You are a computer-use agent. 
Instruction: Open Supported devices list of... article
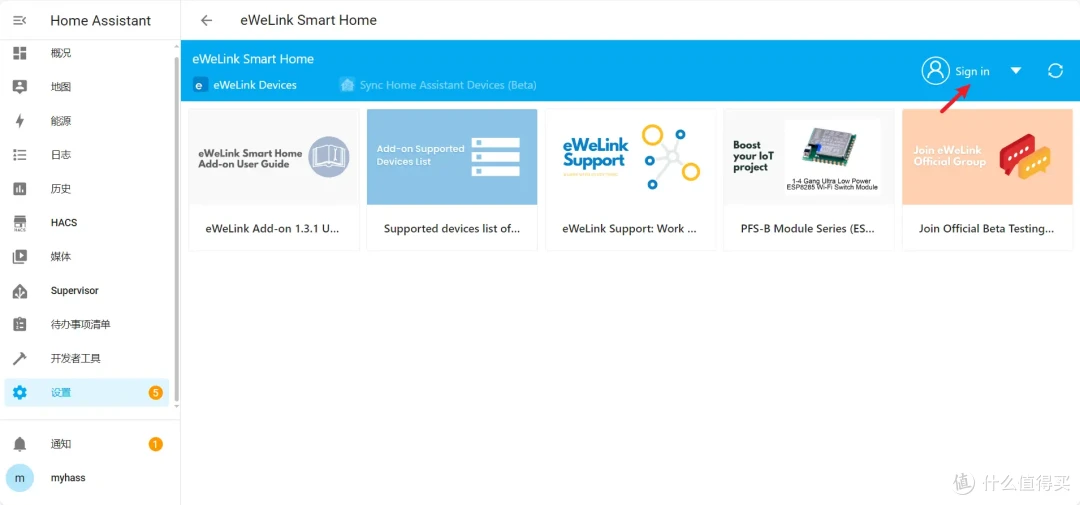[452, 229]
